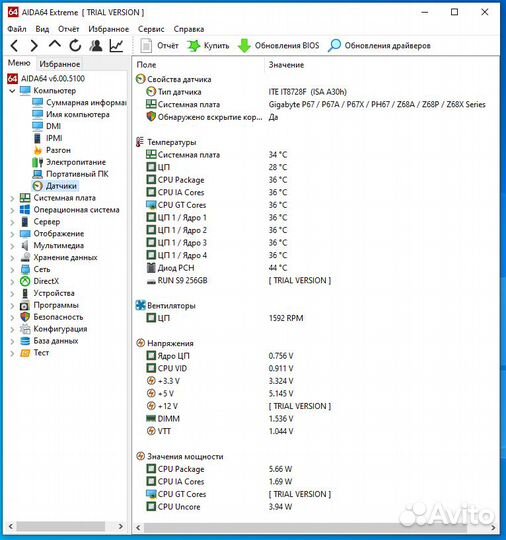Click the sidebar horizontal scrollbar thumb
Image resolution: width=506 pixels, height=540 pixels.
61,526
